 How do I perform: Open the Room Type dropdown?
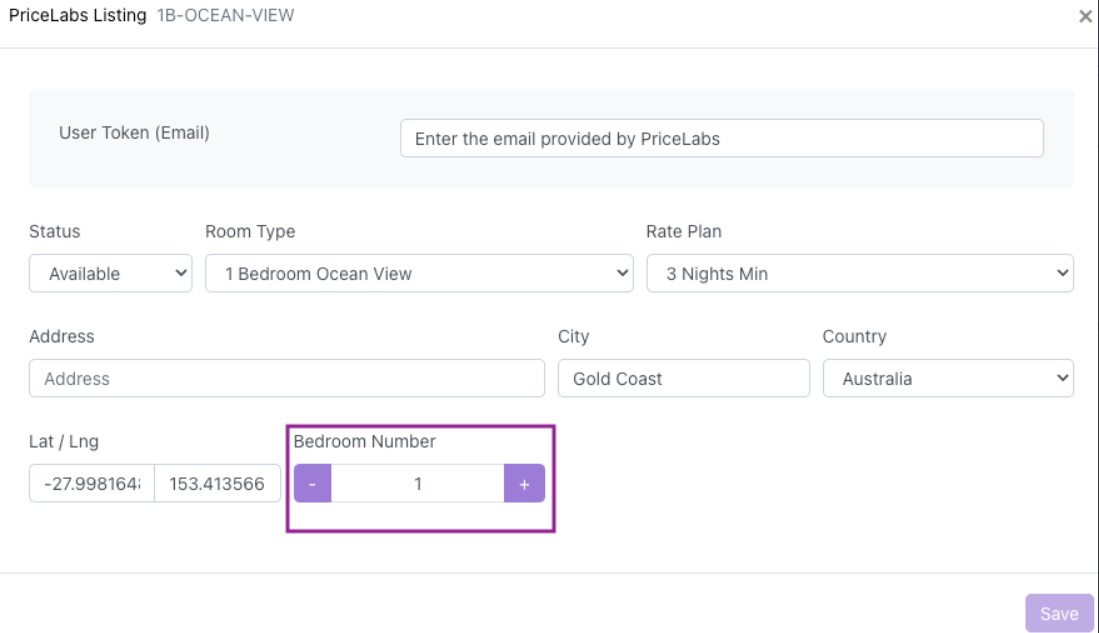419,273
